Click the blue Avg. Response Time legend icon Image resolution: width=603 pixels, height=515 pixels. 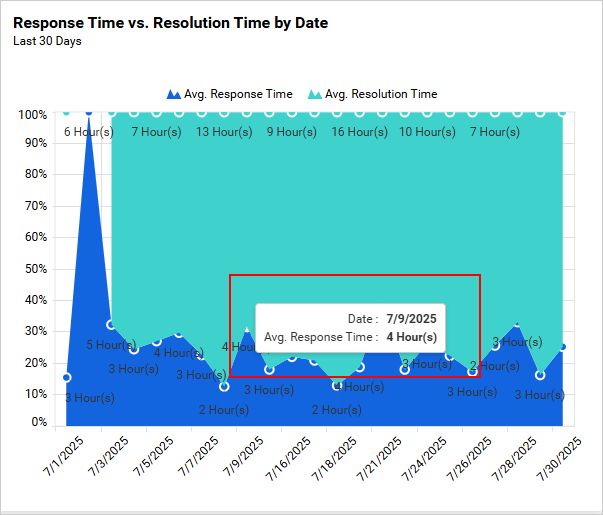(x=173, y=94)
